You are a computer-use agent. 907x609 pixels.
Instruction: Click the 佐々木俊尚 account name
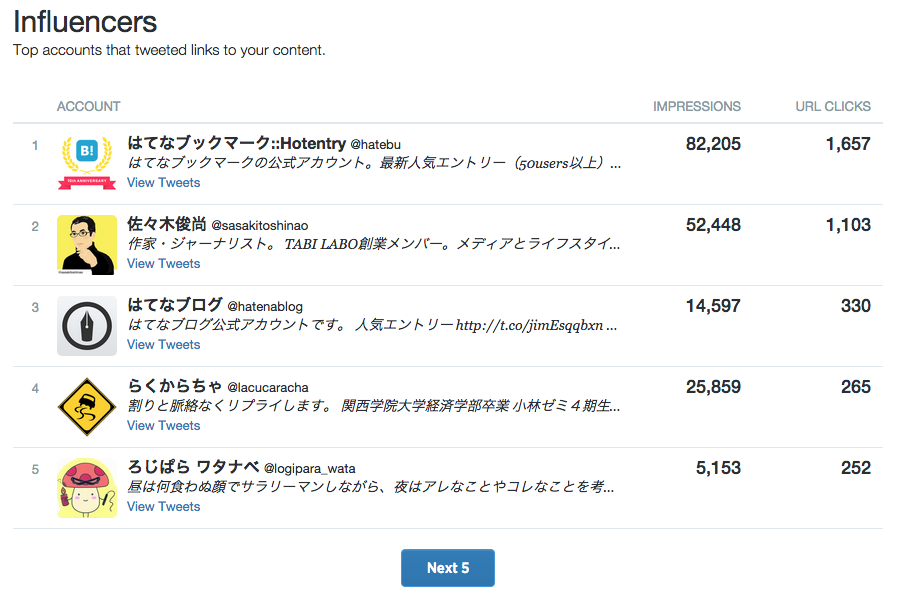point(167,225)
